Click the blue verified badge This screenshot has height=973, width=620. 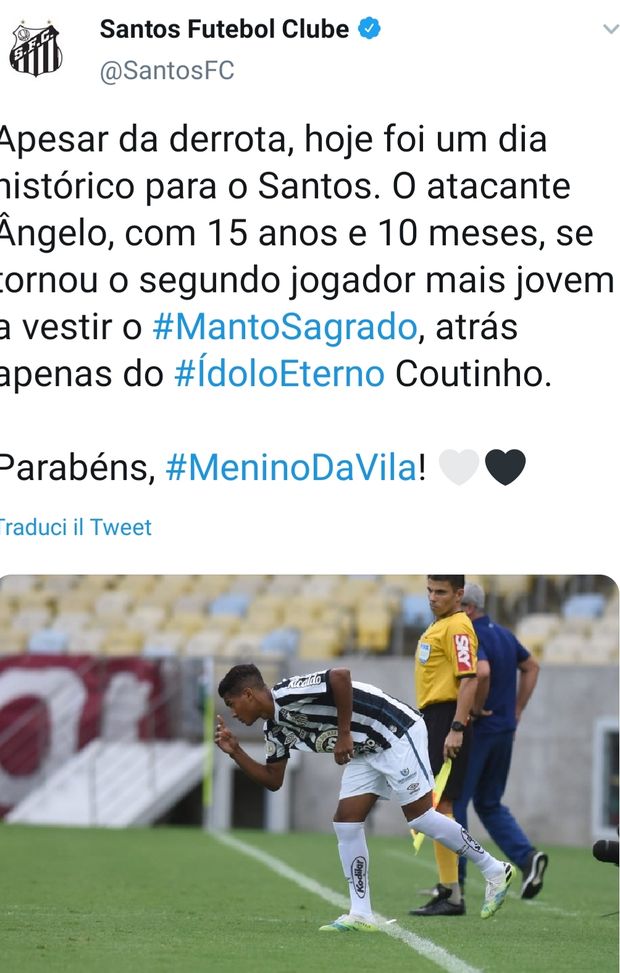369,29
